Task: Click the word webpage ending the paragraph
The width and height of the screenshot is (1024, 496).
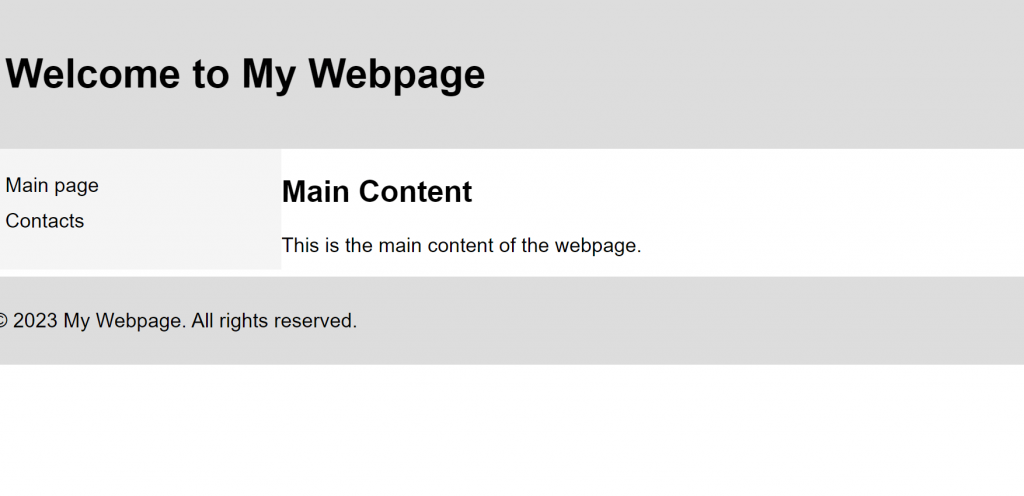Action: [598, 245]
